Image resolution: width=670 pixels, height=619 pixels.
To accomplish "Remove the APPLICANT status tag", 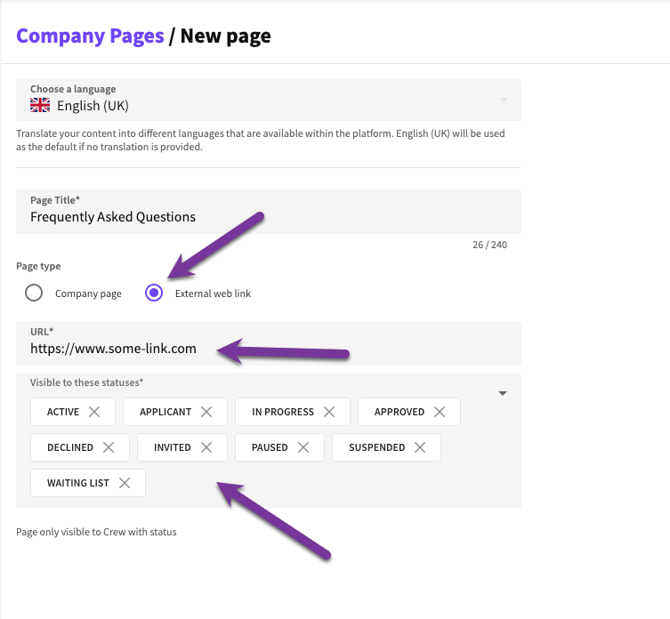I will [x=206, y=412].
